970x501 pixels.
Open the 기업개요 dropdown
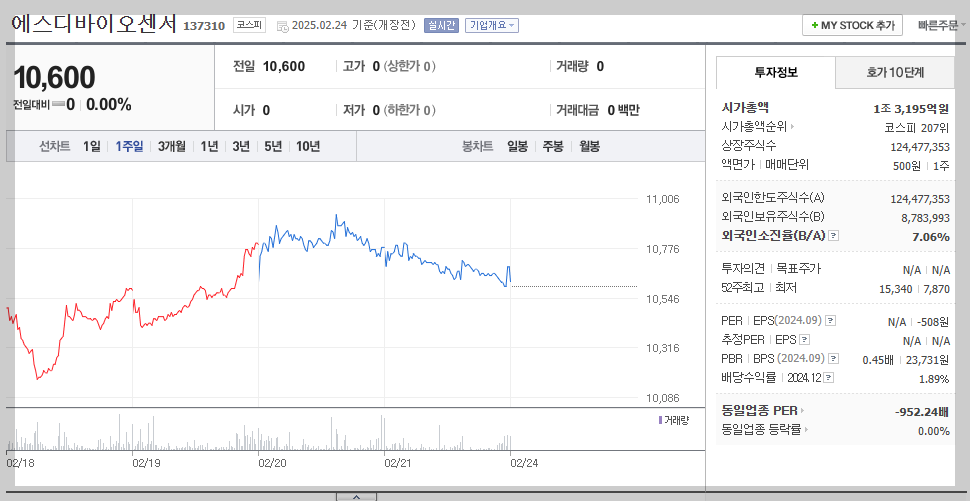pyautogui.click(x=492, y=25)
